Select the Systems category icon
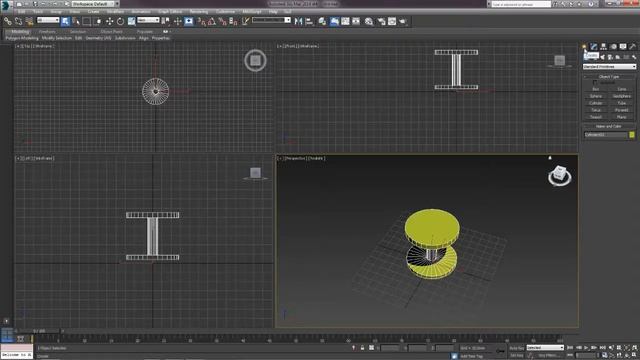 tap(634, 57)
